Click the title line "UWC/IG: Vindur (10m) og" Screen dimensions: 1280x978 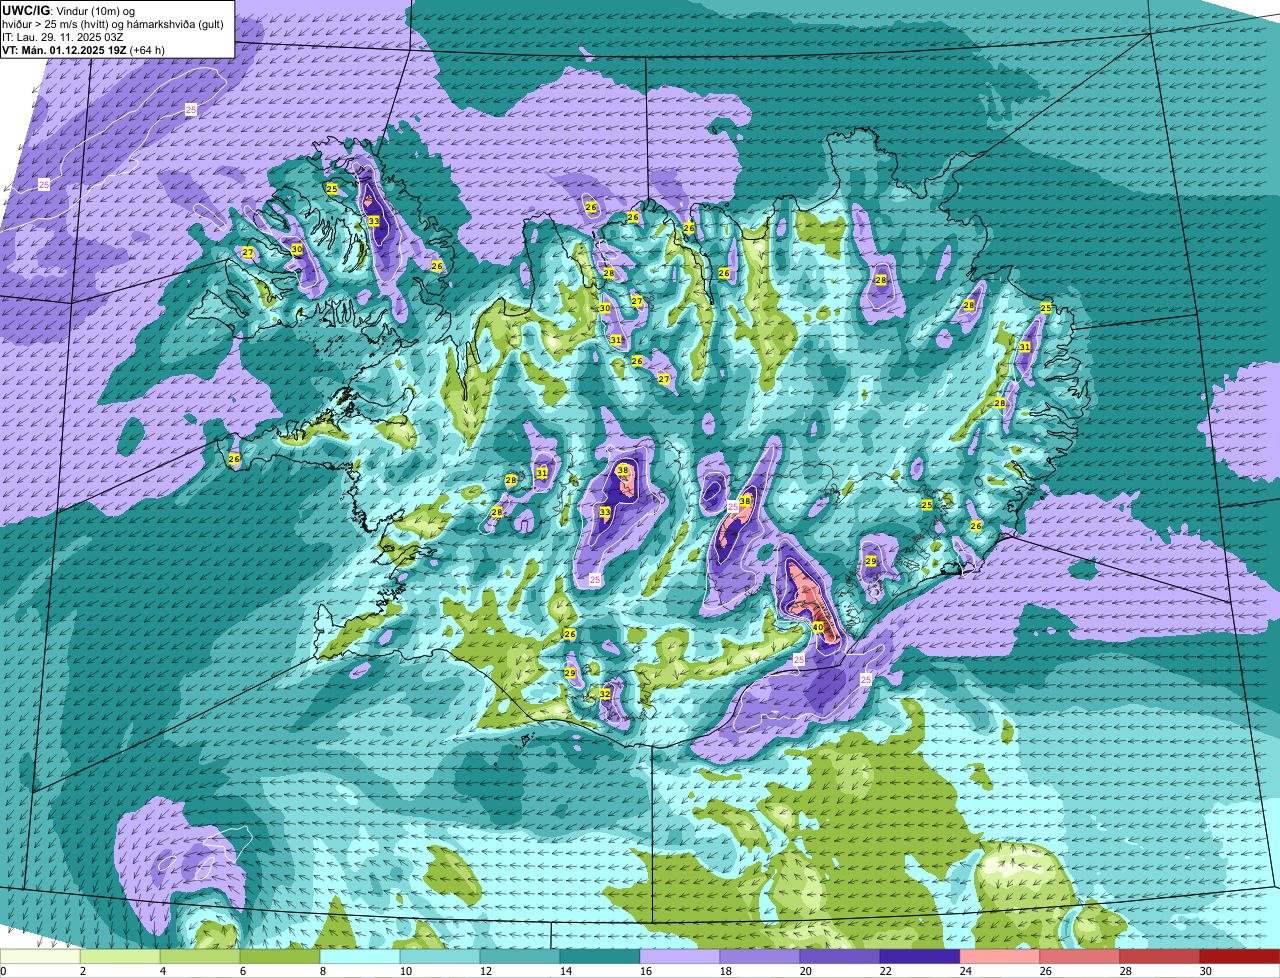pyautogui.click(x=68, y=10)
